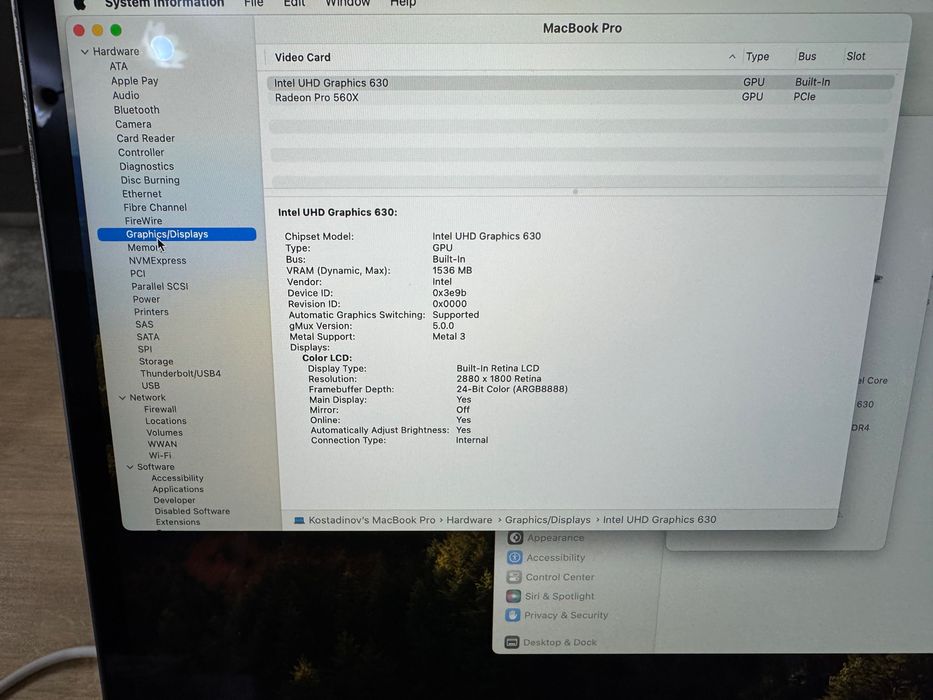Open Privacy & Security icon in System Settings
The image size is (933, 700).
pyautogui.click(x=512, y=615)
